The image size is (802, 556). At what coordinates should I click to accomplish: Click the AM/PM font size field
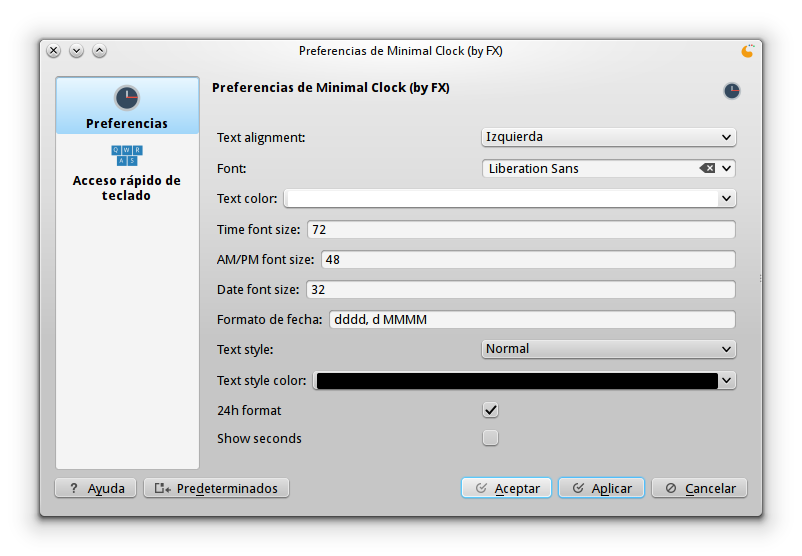(x=528, y=260)
